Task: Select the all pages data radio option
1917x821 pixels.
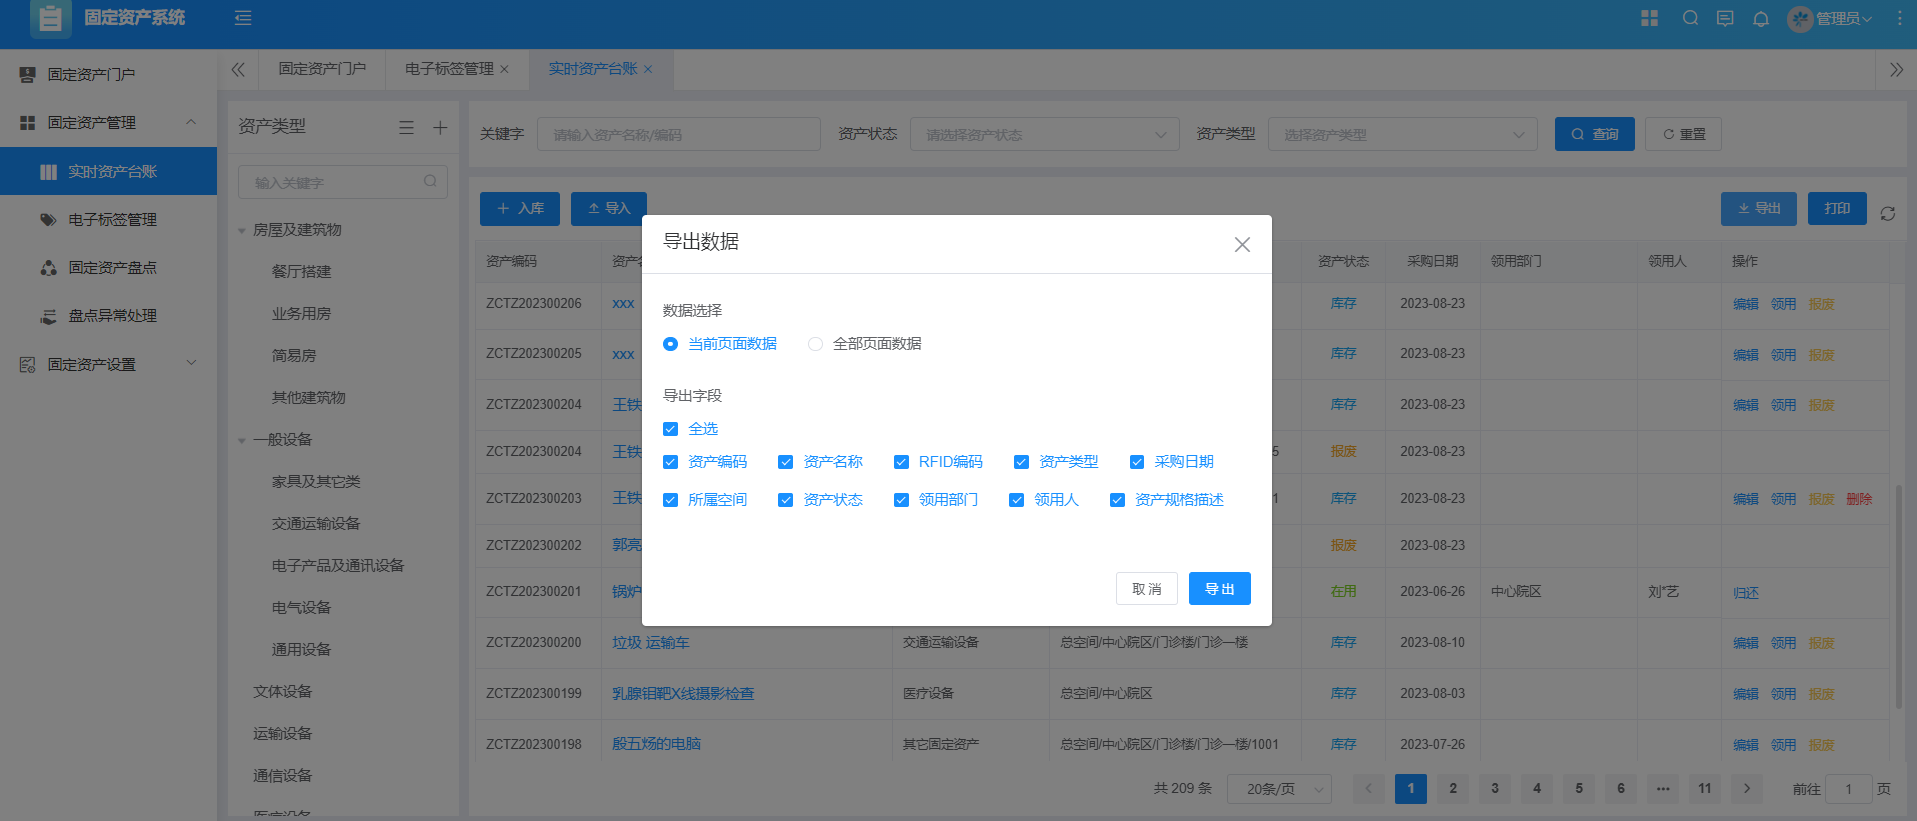Action: [x=816, y=344]
